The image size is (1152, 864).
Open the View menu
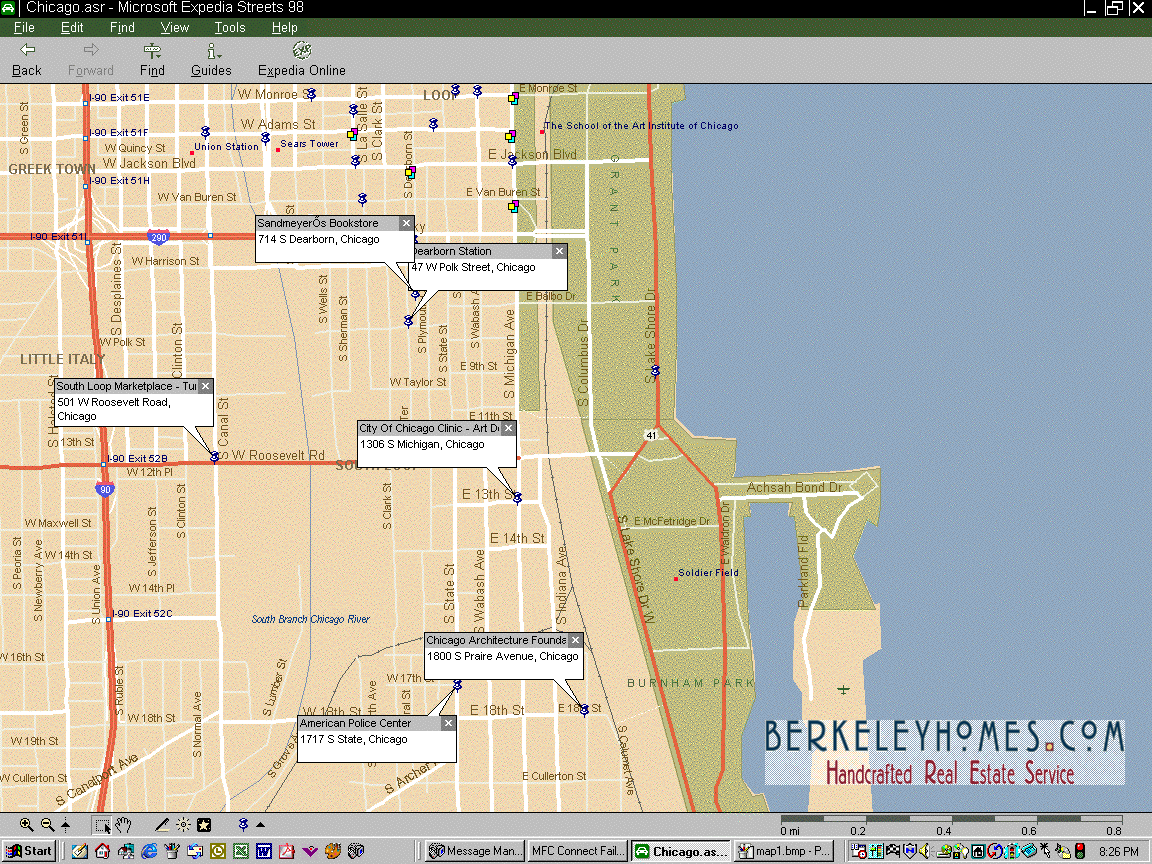pos(174,28)
